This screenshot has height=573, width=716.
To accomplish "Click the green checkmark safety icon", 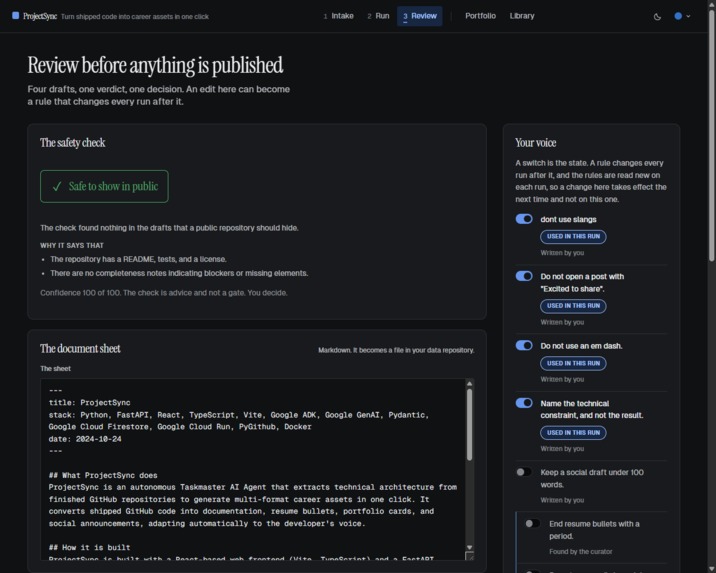I will (57, 186).
